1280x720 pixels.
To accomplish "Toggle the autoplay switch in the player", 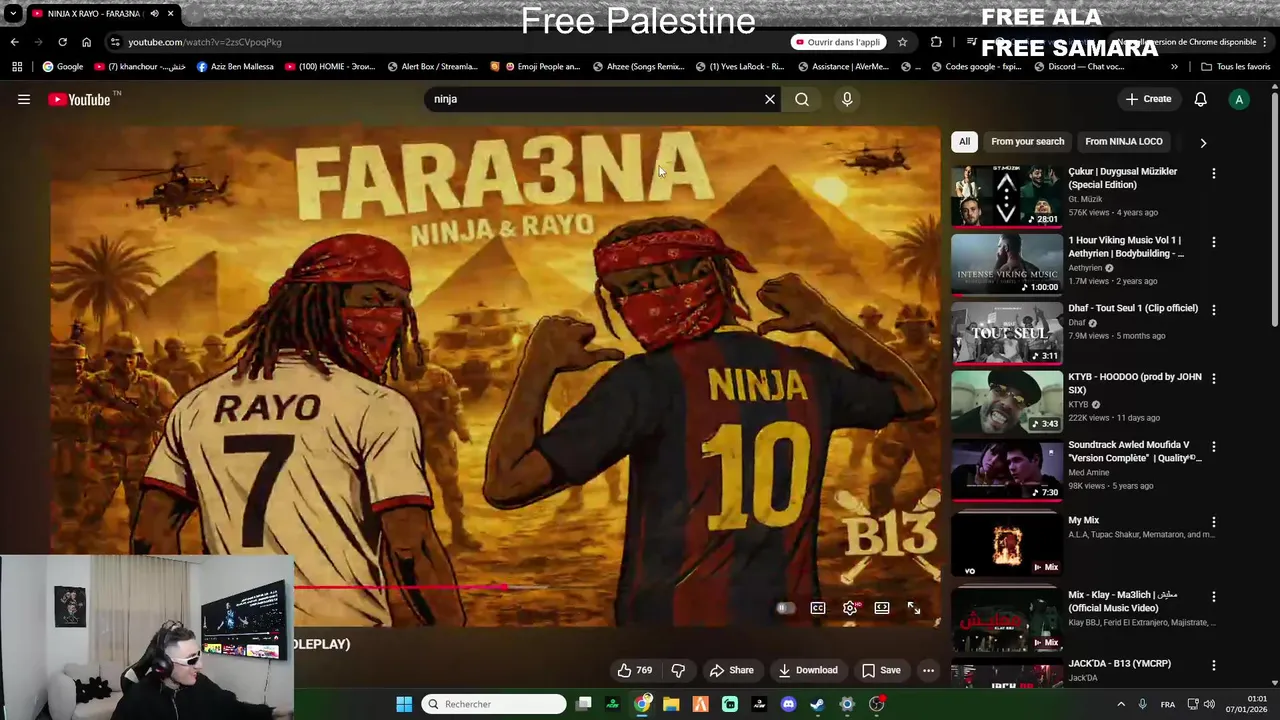I will coord(786,608).
